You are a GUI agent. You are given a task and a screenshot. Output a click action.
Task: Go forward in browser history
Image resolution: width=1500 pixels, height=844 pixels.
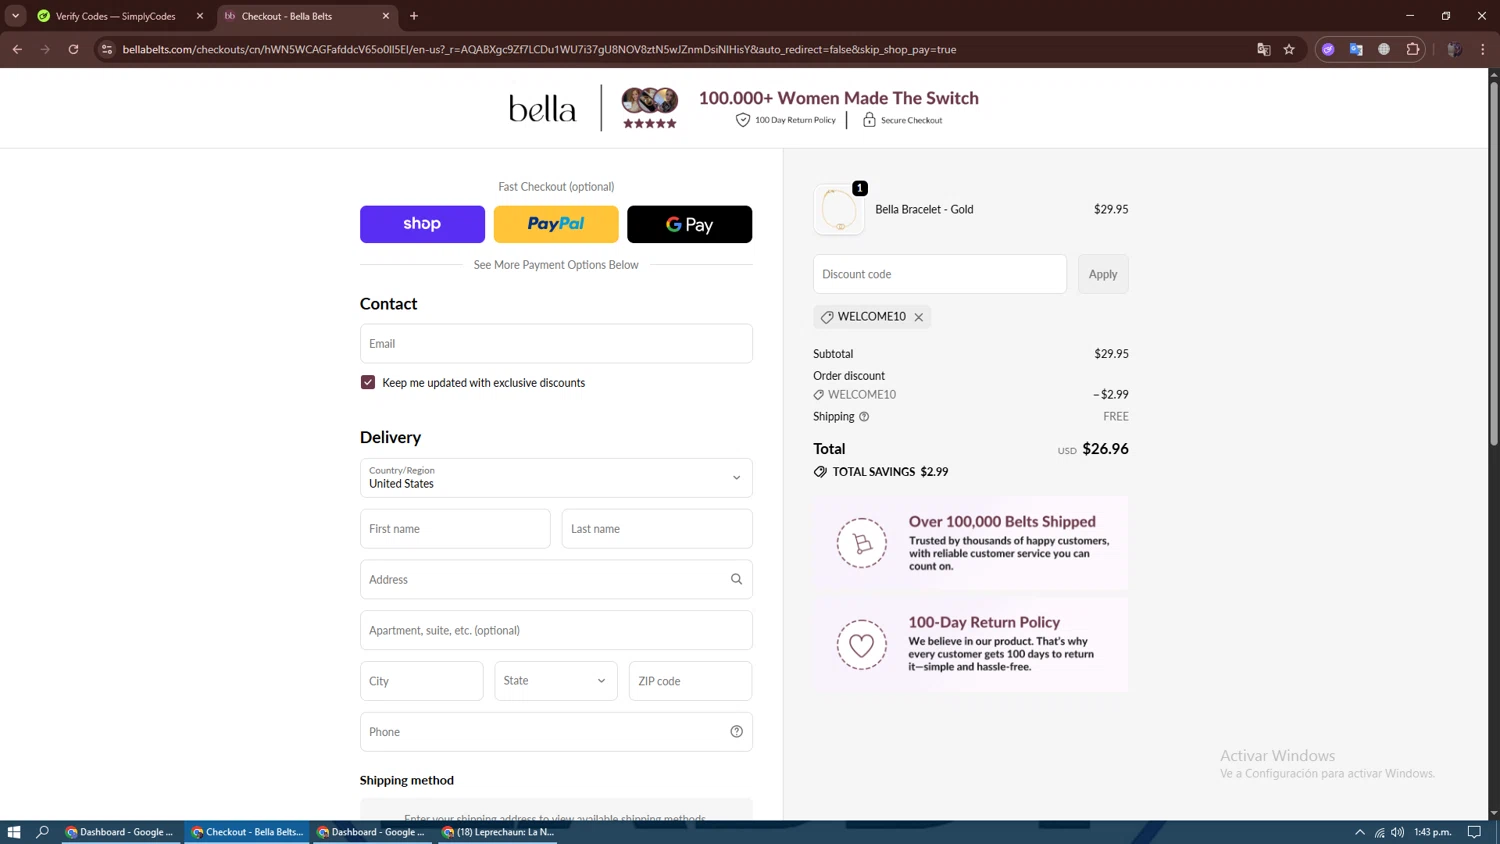tap(46, 49)
